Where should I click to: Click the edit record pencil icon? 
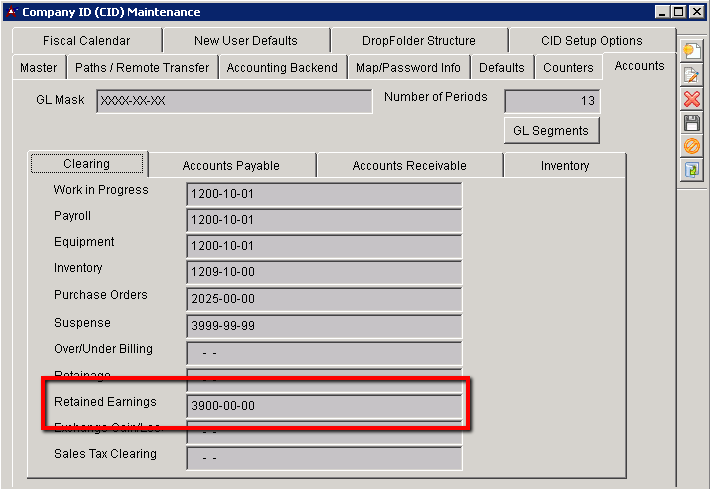pyautogui.click(x=691, y=76)
